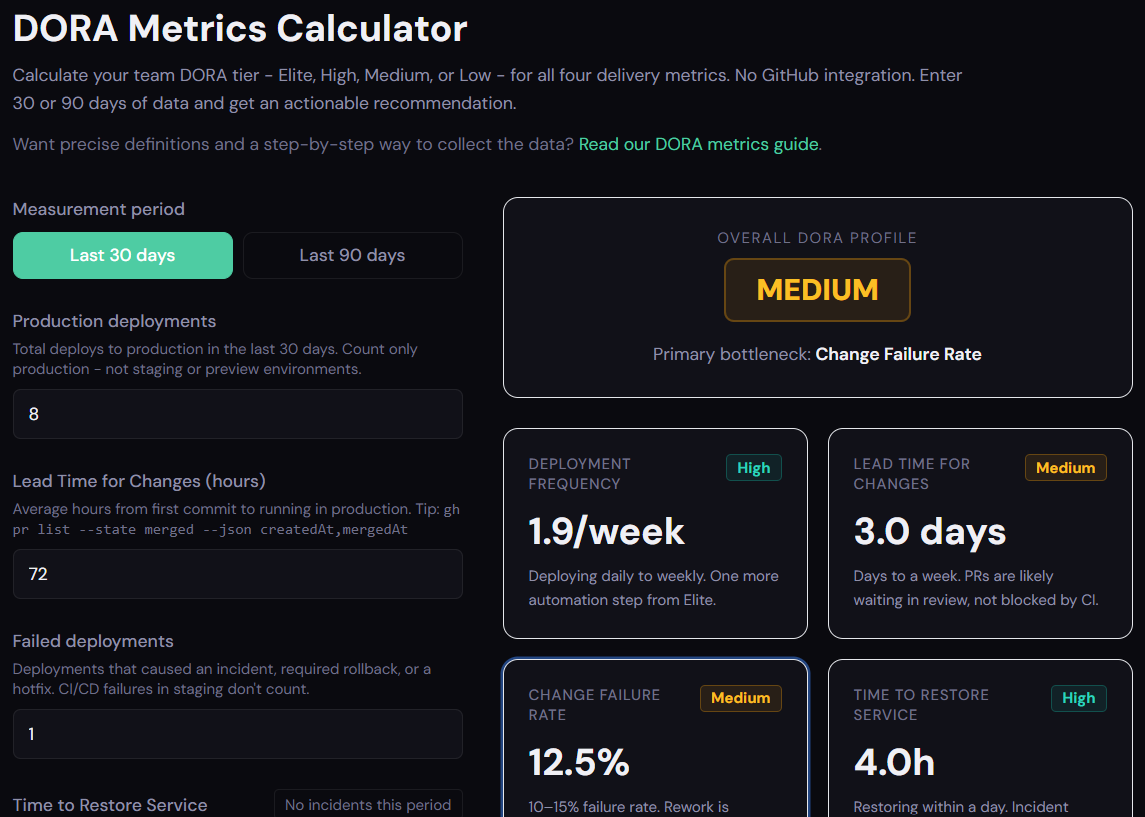Screen dimensions: 1145x817
Task: Open the Time to Restore Service card
Action: click(980, 737)
